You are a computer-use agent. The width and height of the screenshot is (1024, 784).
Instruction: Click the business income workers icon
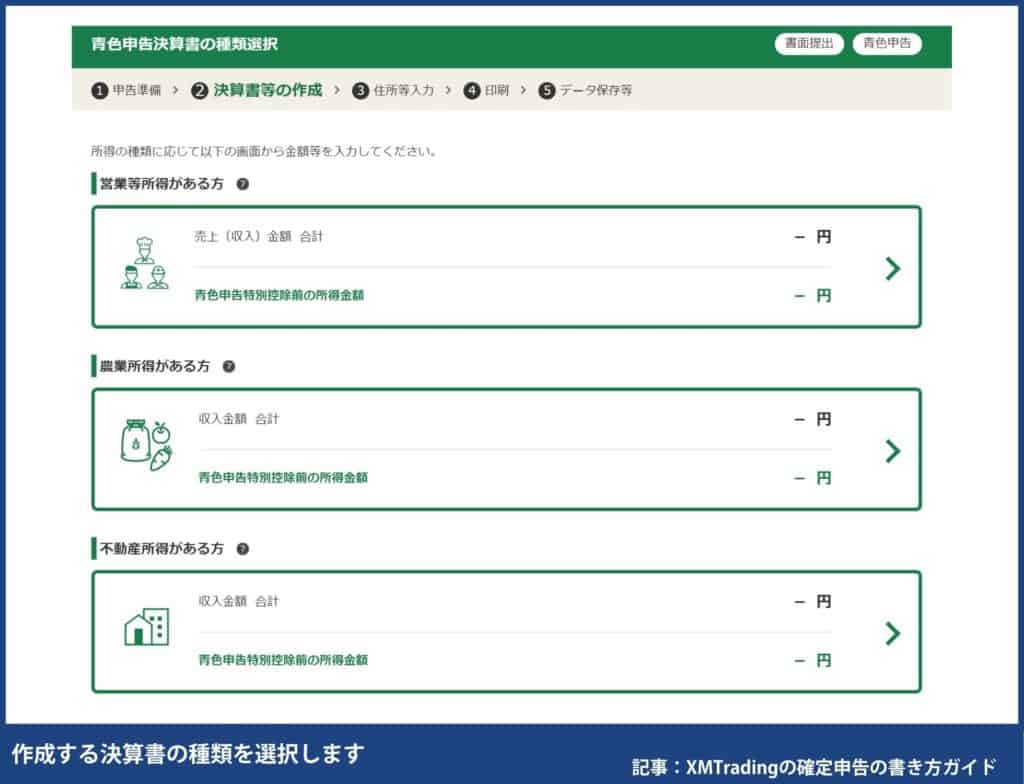pyautogui.click(x=144, y=263)
